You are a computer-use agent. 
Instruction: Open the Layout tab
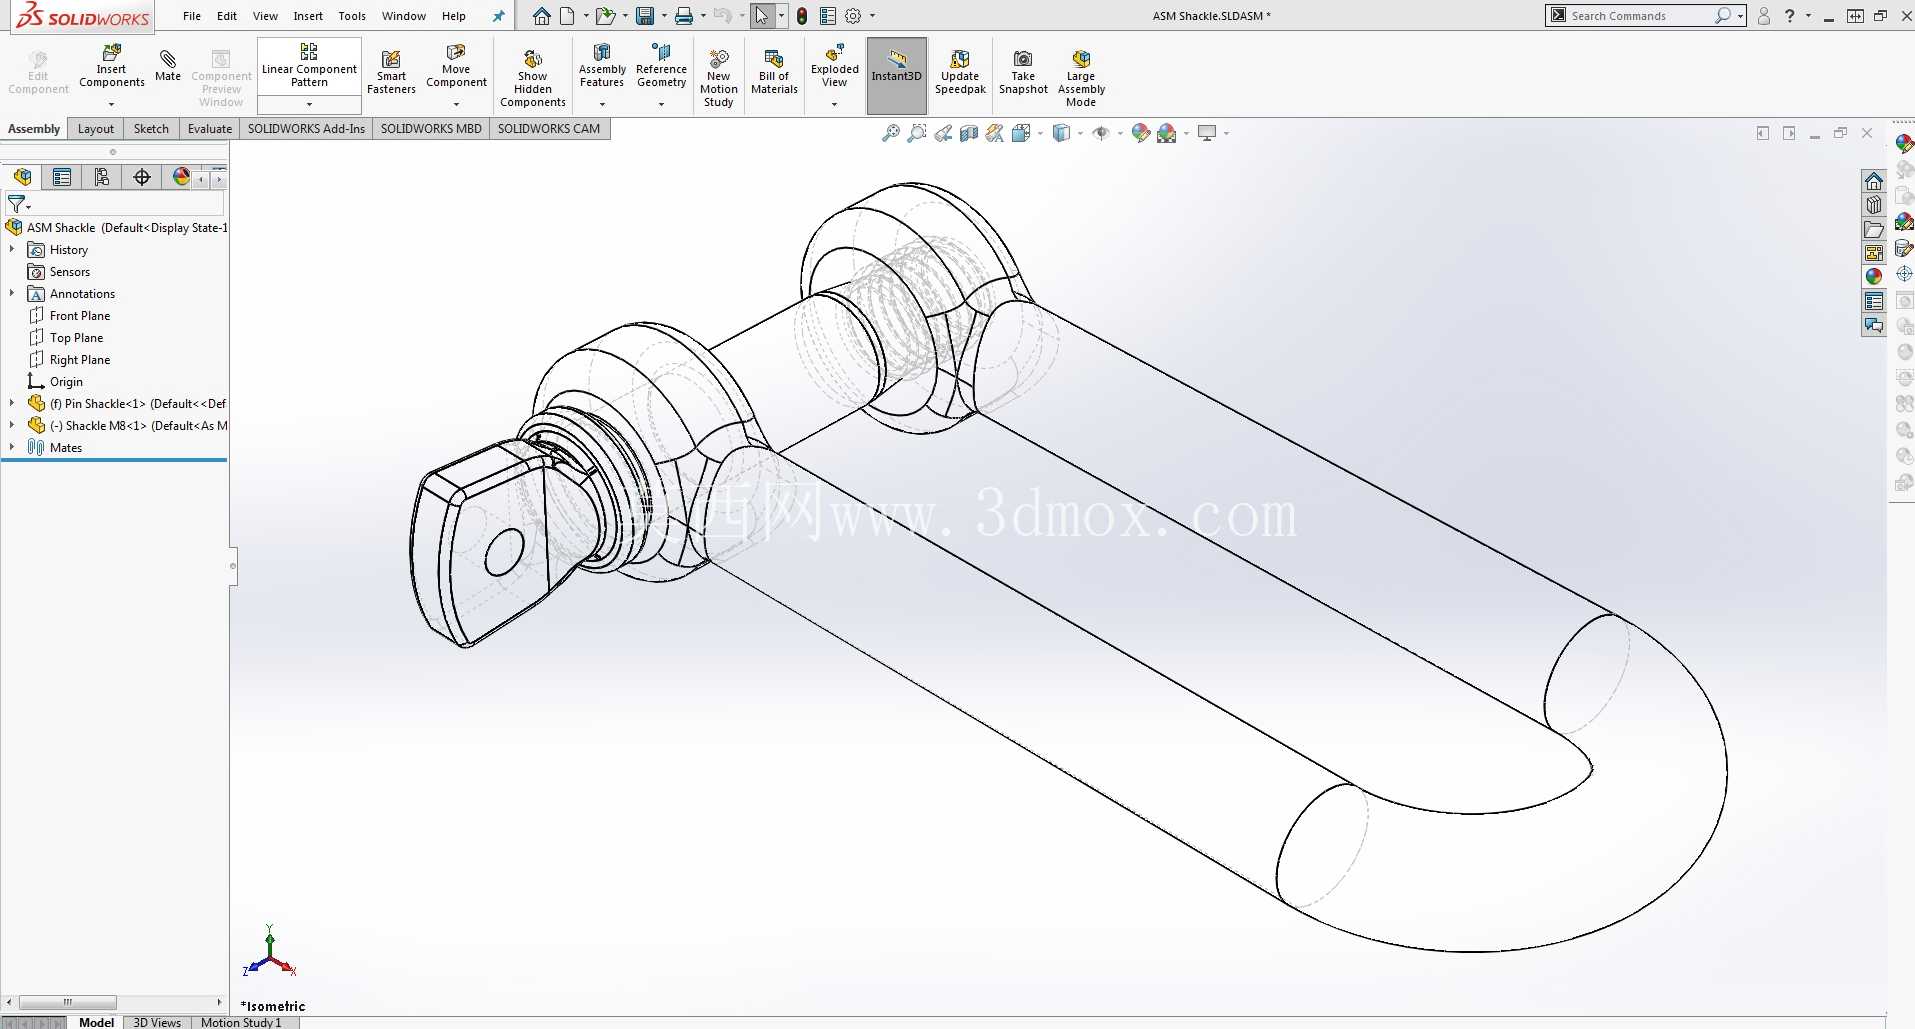[x=96, y=129]
